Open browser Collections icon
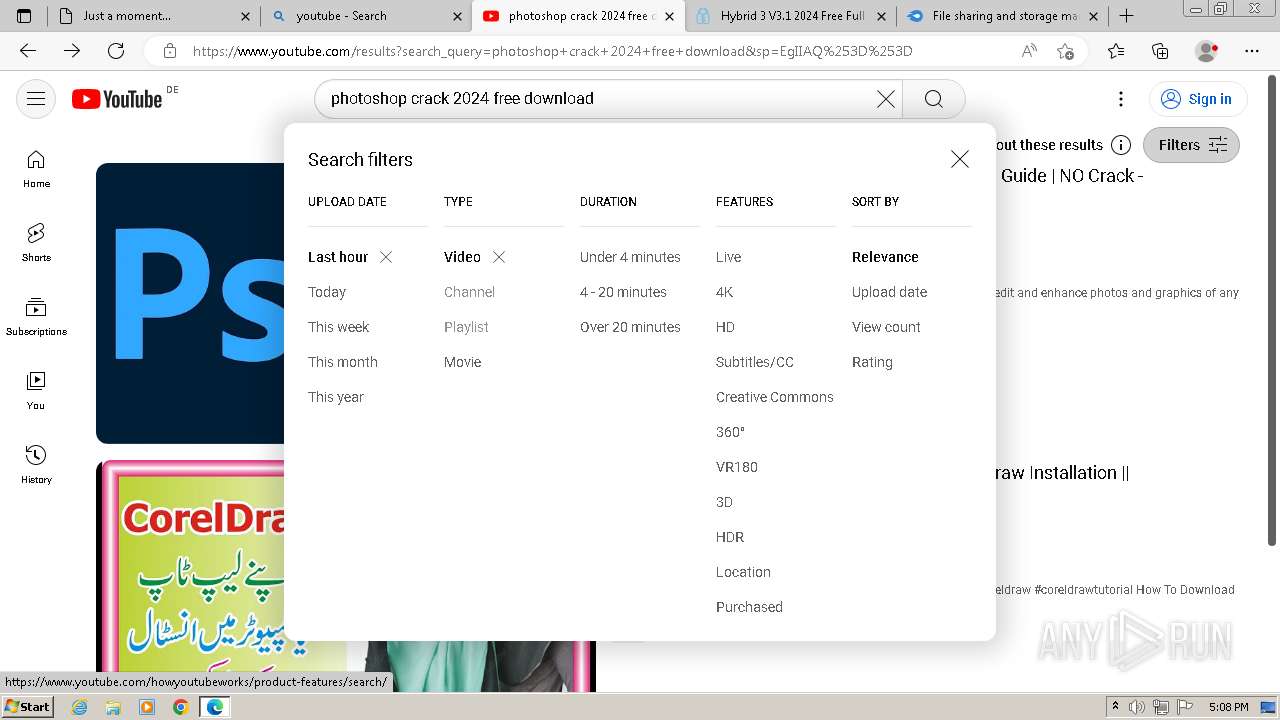Screen dimensions: 1280x720 pyautogui.click(x=1160, y=51)
